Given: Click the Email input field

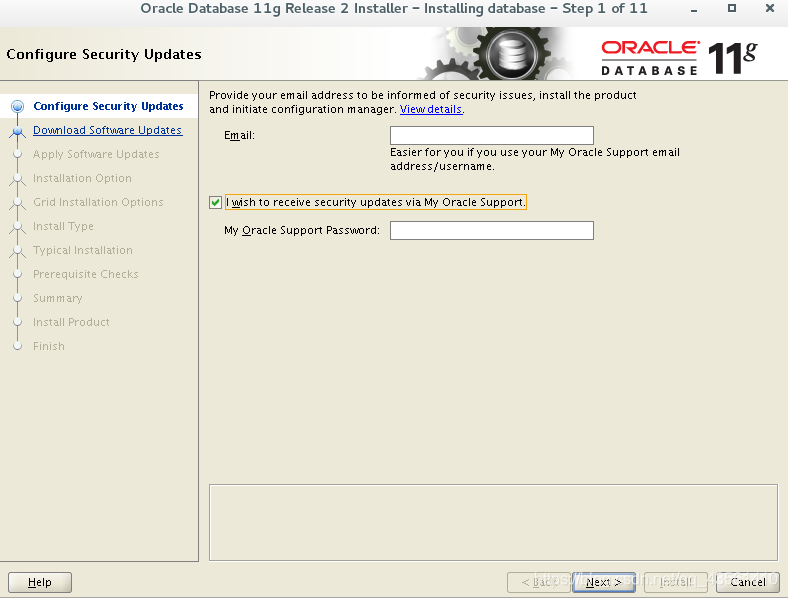Looking at the screenshot, I should coord(491,136).
